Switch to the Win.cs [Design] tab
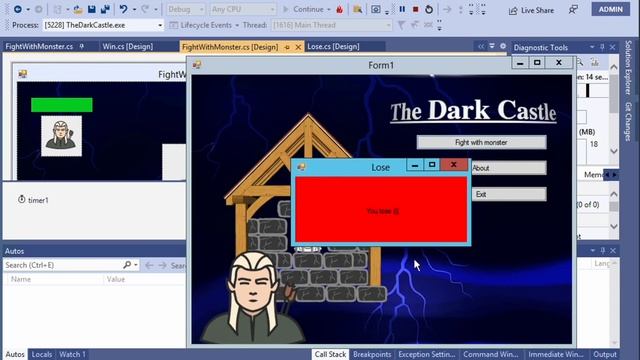The height and width of the screenshot is (360, 640). coord(128,47)
